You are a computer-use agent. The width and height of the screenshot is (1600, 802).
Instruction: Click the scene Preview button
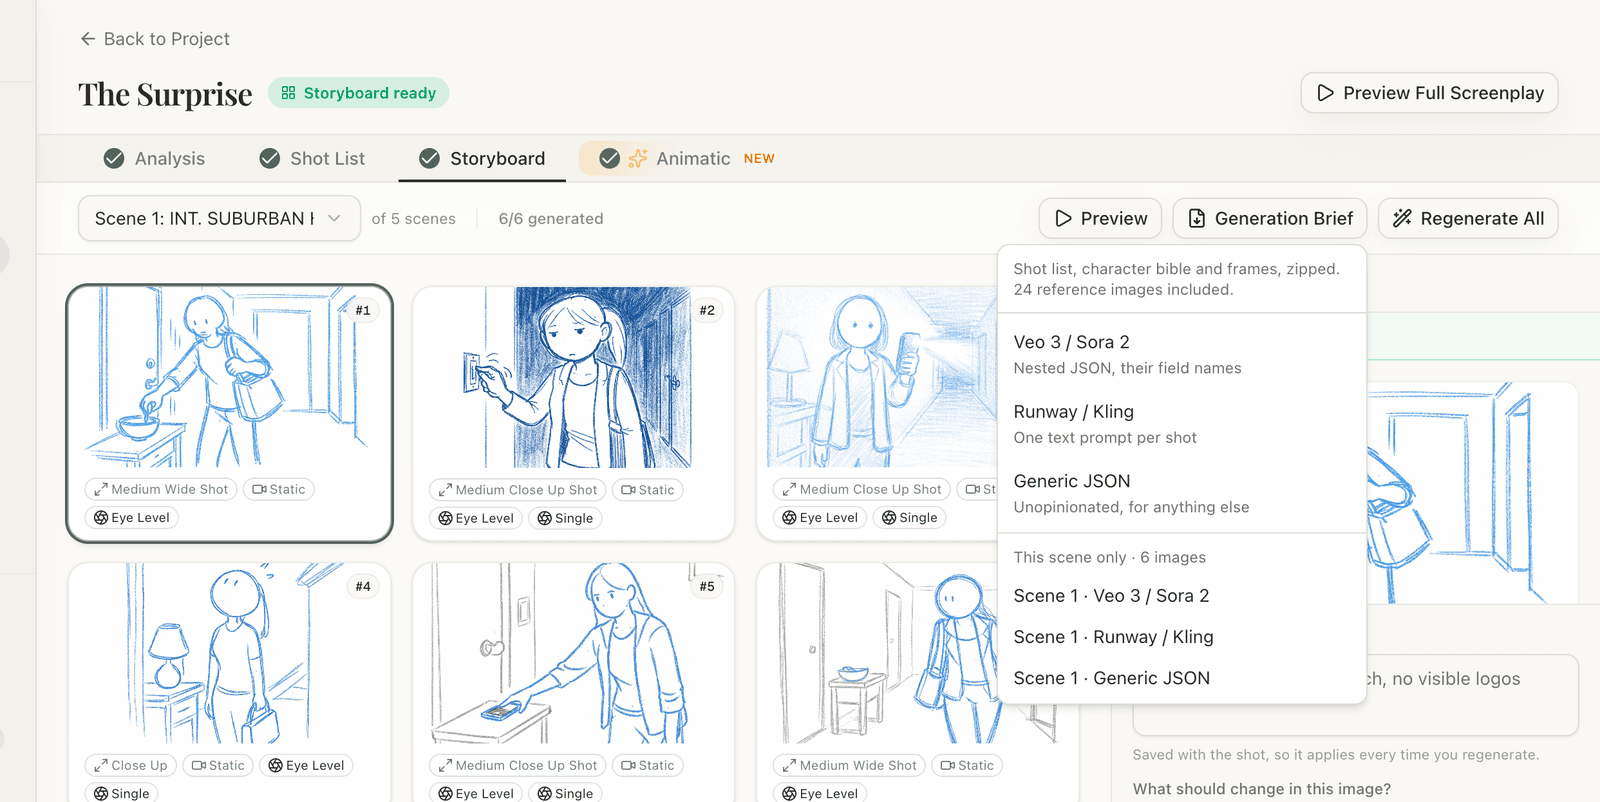click(1100, 218)
